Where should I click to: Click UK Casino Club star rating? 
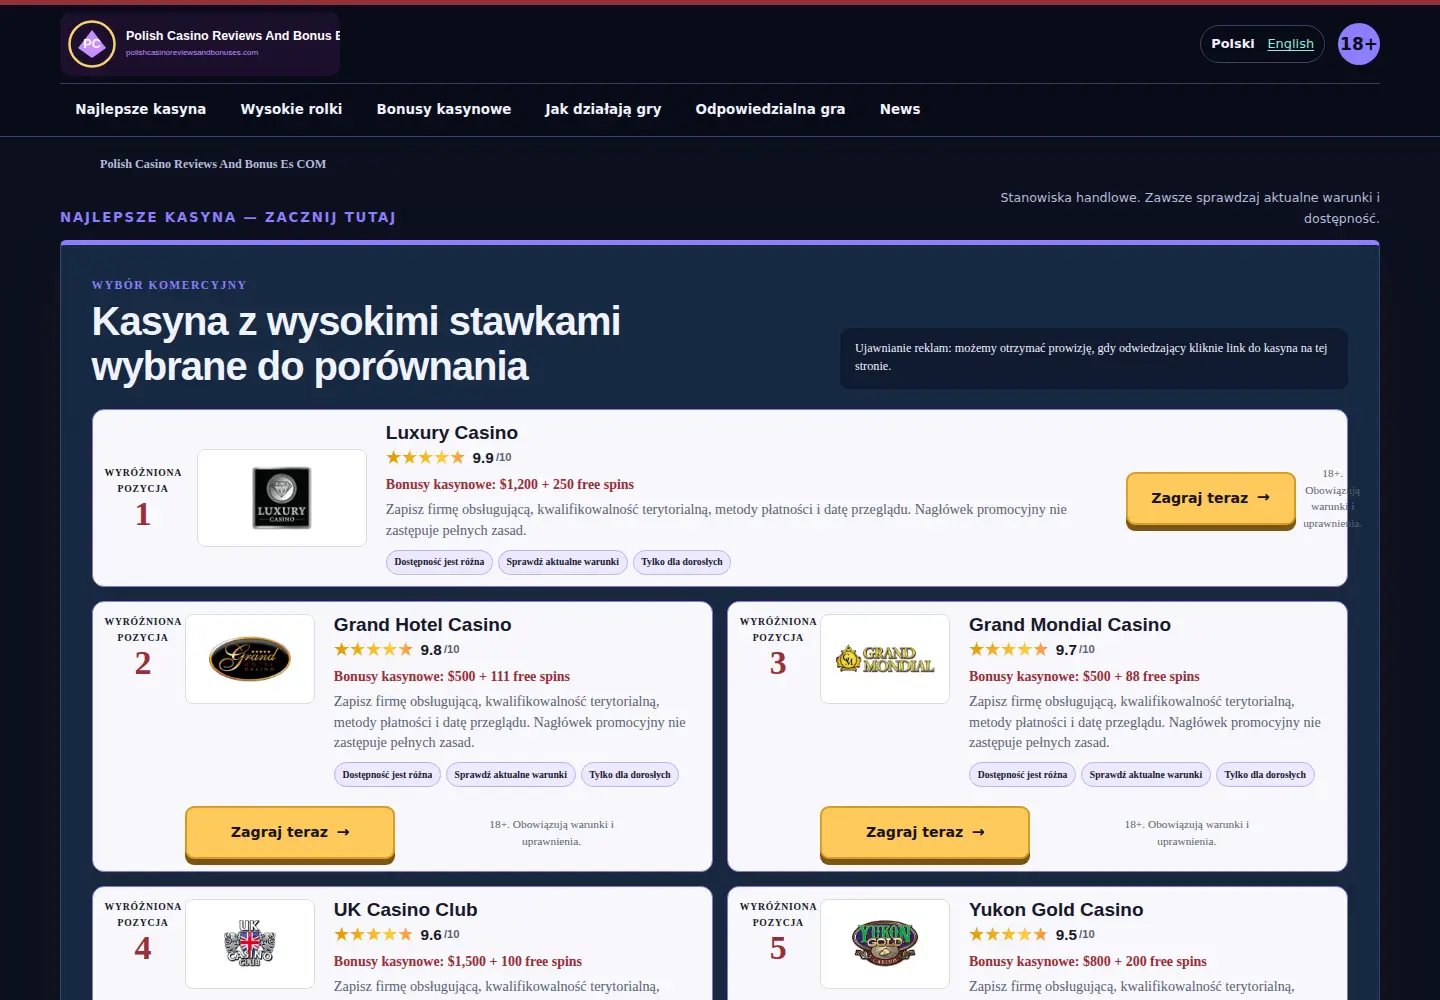(x=373, y=935)
